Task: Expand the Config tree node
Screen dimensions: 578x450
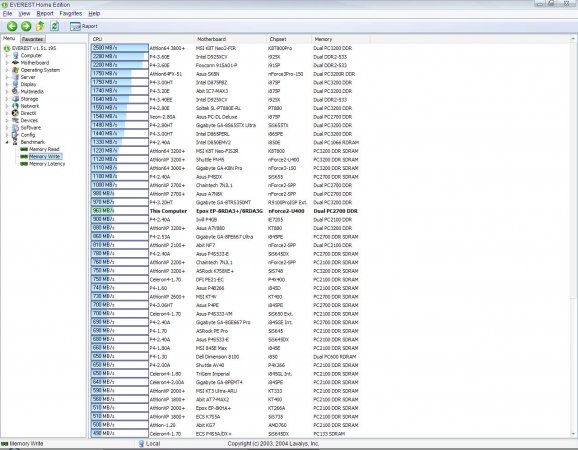Action: click(x=7, y=135)
